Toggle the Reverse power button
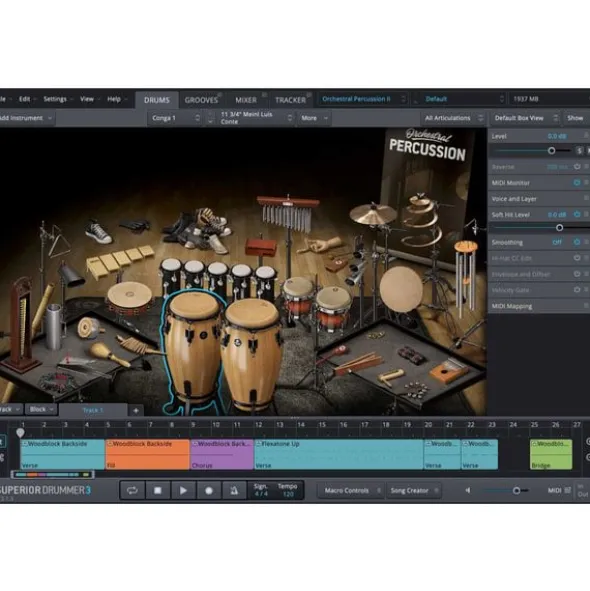This screenshot has height=591, width=590. (577, 167)
